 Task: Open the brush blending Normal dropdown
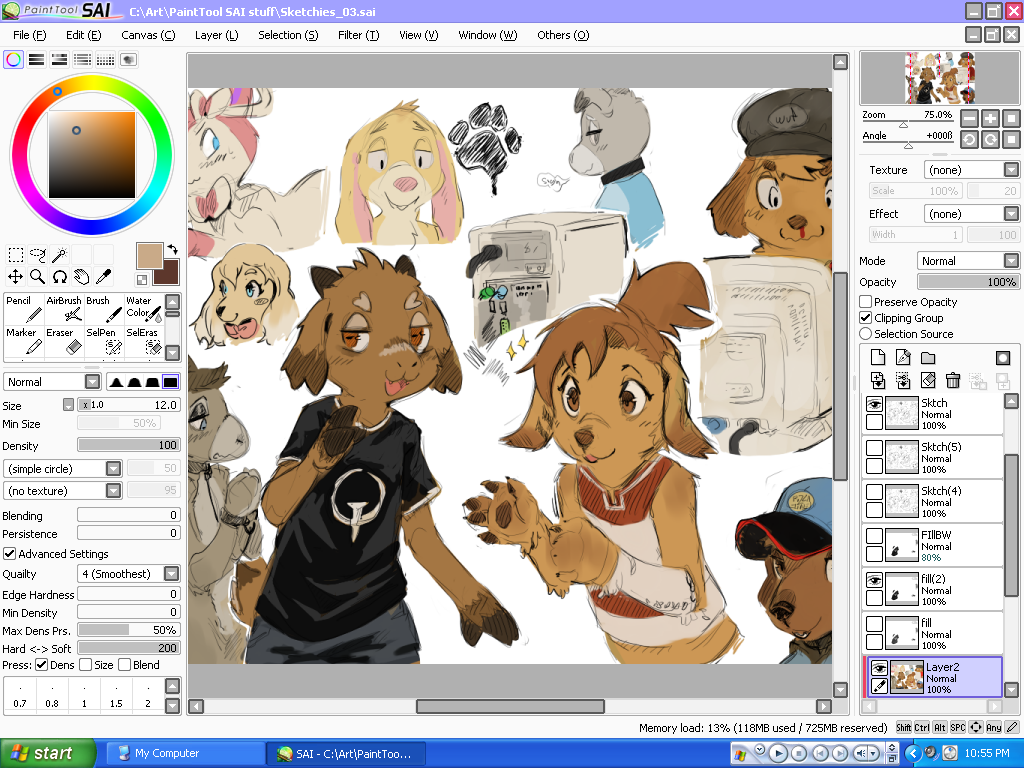pyautogui.click(x=52, y=382)
